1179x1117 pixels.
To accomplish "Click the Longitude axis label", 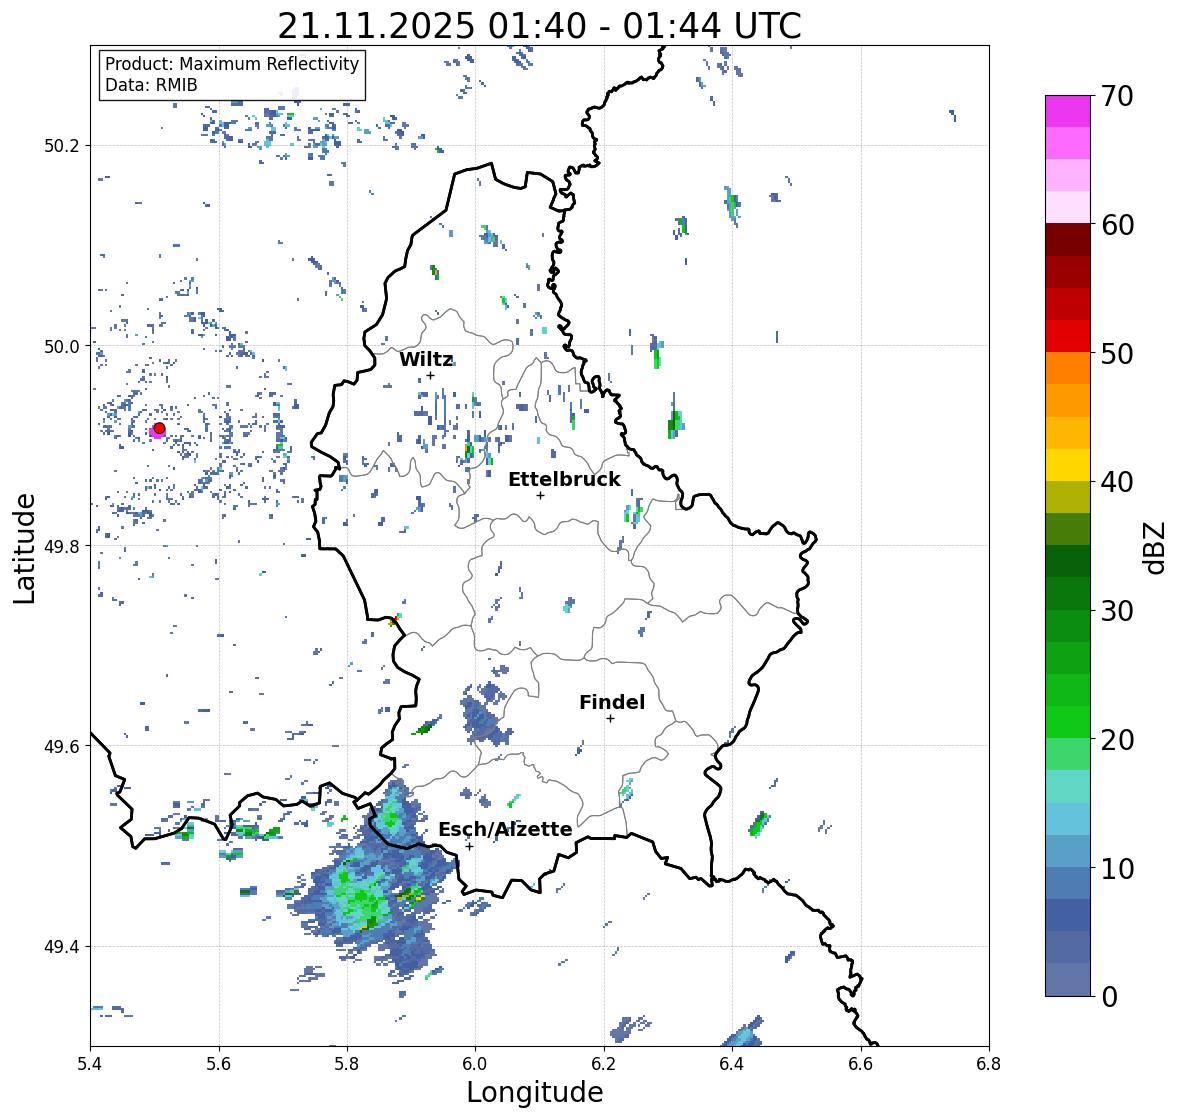I will 535,1092.
